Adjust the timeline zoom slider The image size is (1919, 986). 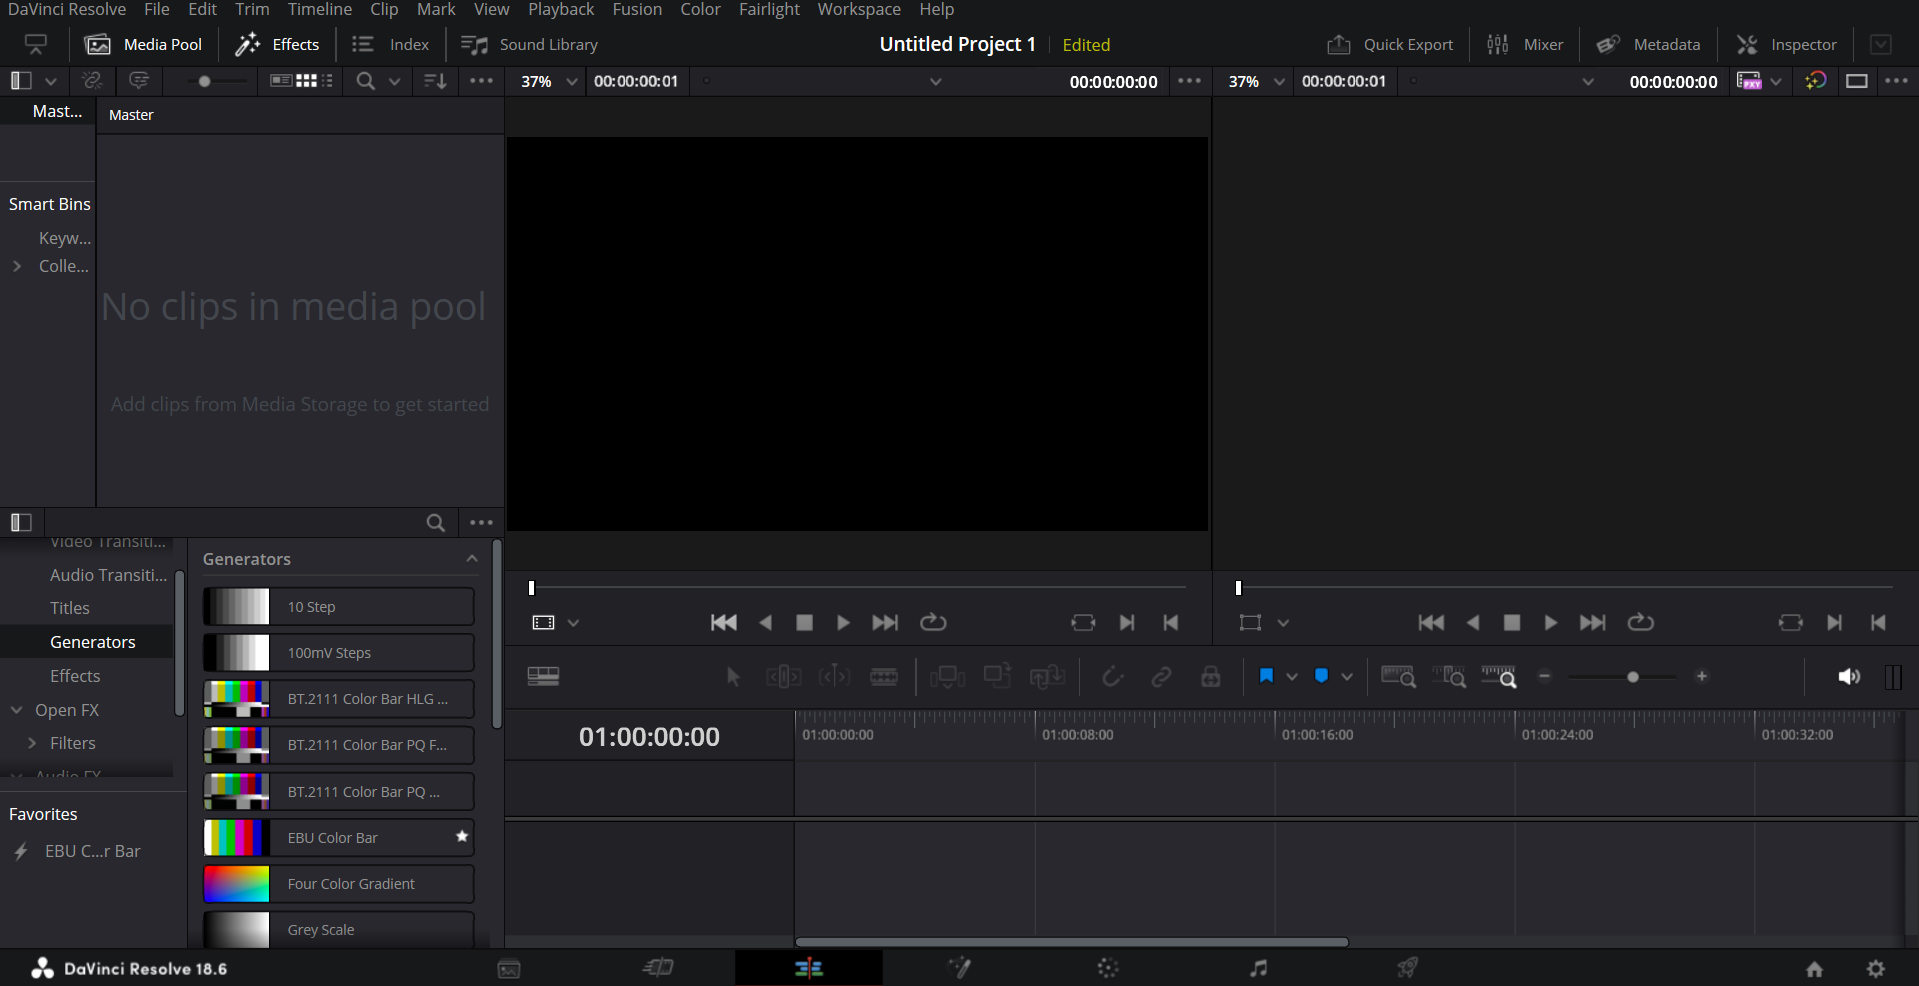point(1633,677)
